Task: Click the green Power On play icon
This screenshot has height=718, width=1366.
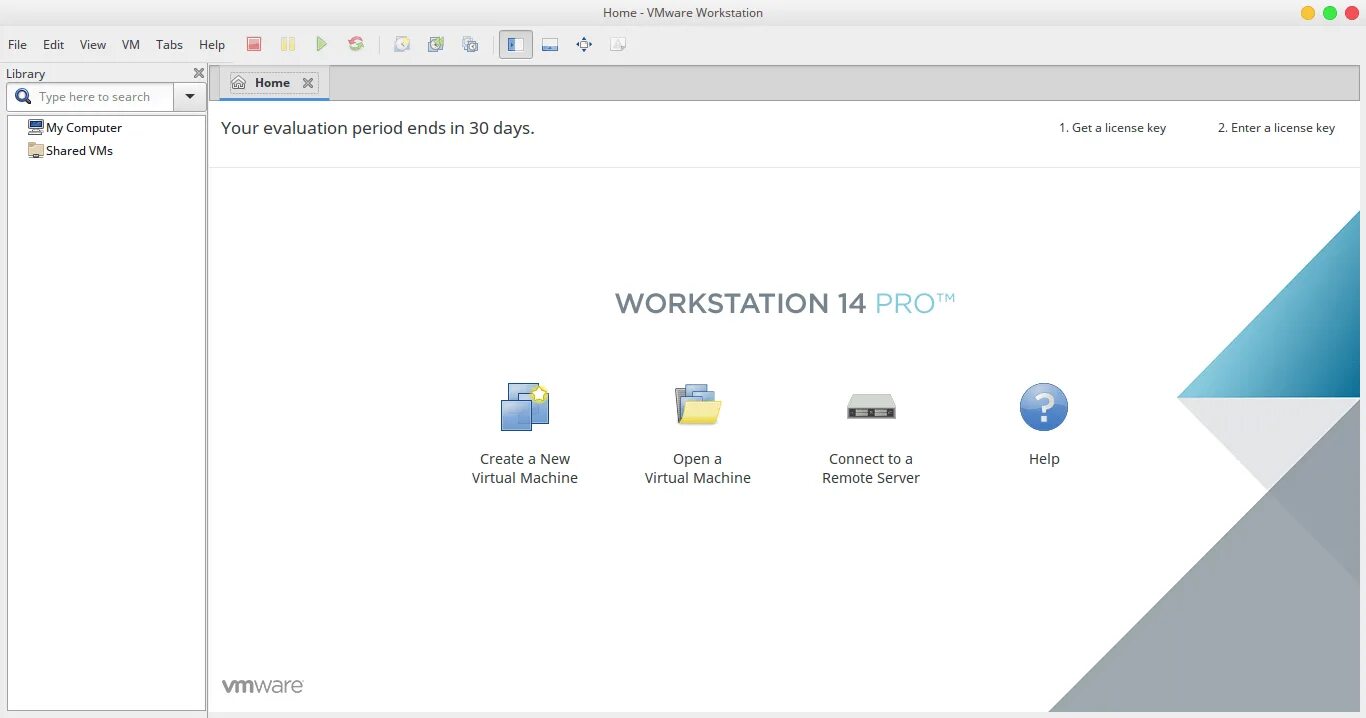Action: [321, 44]
